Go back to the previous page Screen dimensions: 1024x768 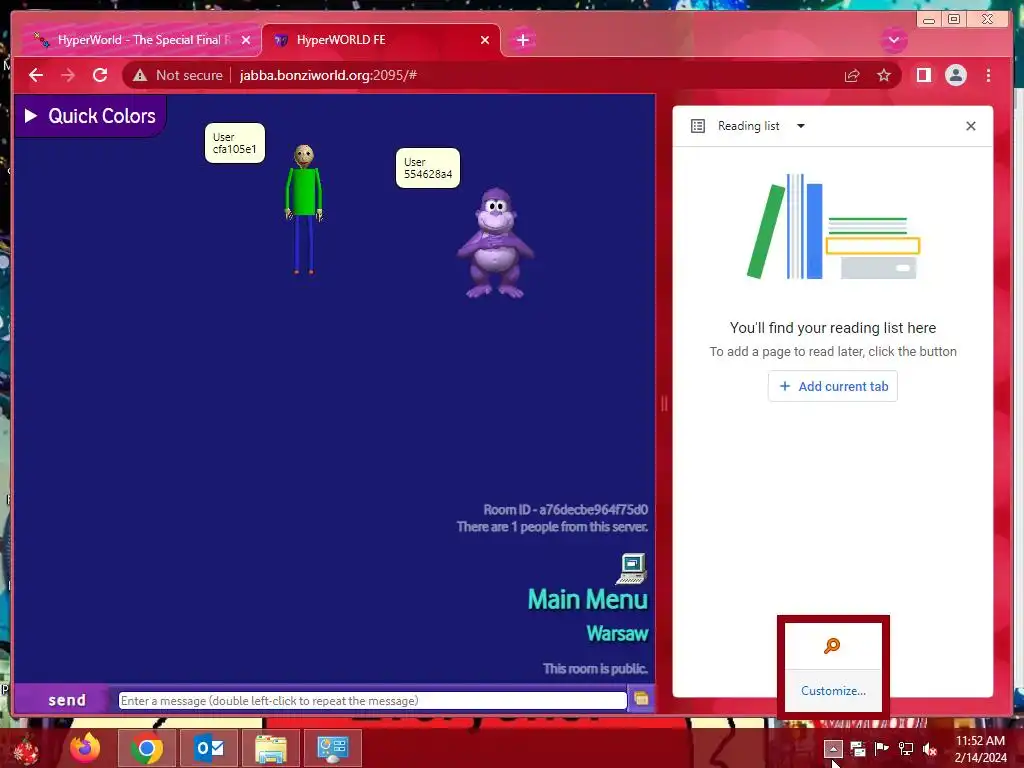click(36, 75)
